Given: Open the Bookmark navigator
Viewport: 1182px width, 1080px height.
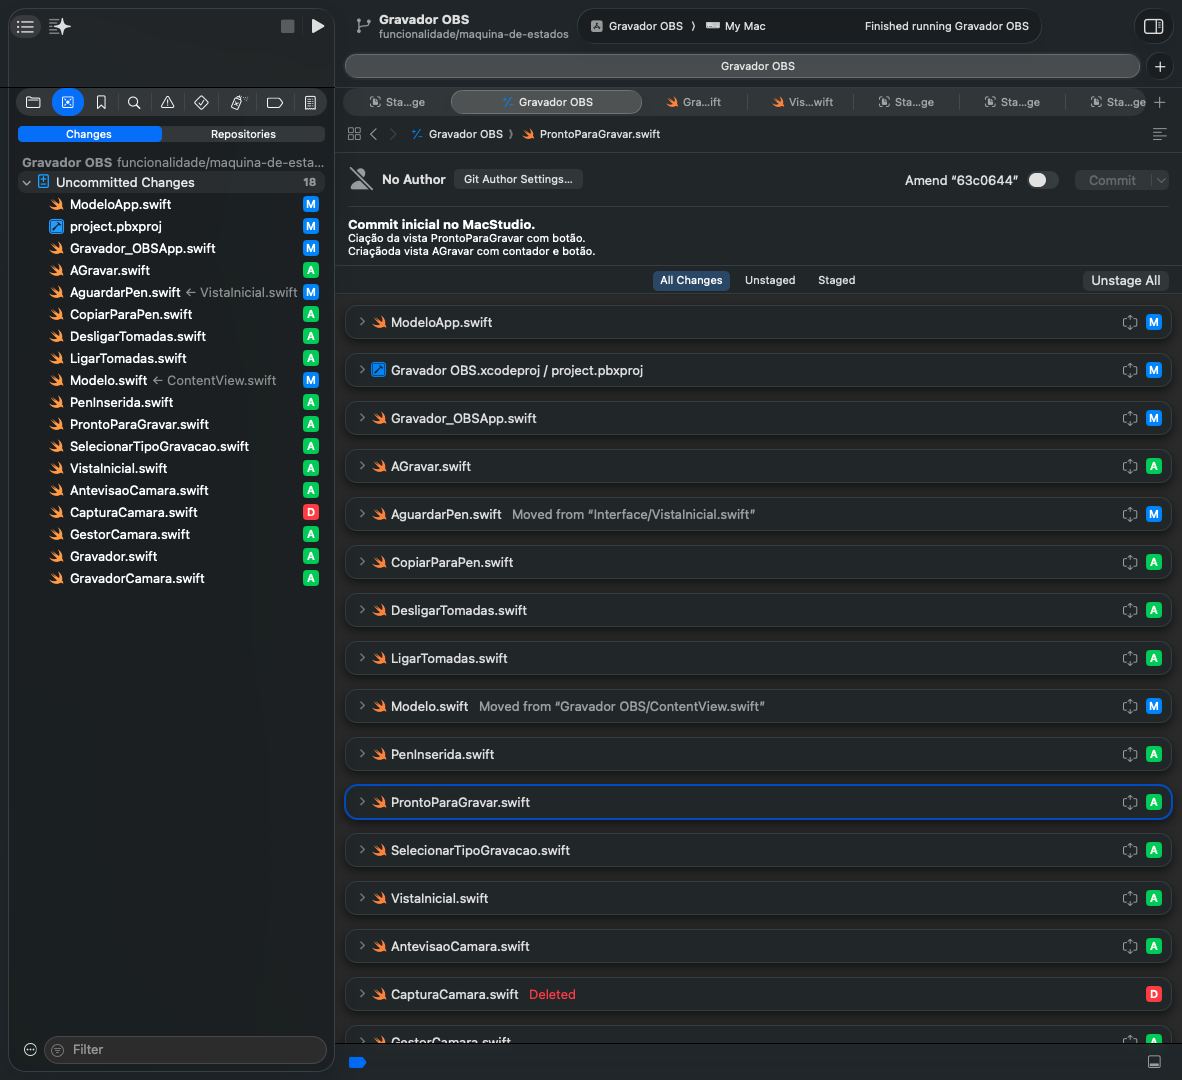Looking at the screenshot, I should pyautogui.click(x=101, y=102).
